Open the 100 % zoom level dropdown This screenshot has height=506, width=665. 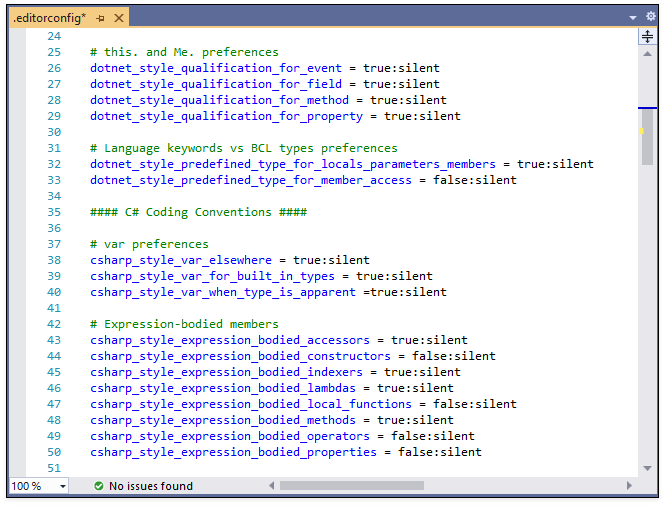(x=63, y=486)
